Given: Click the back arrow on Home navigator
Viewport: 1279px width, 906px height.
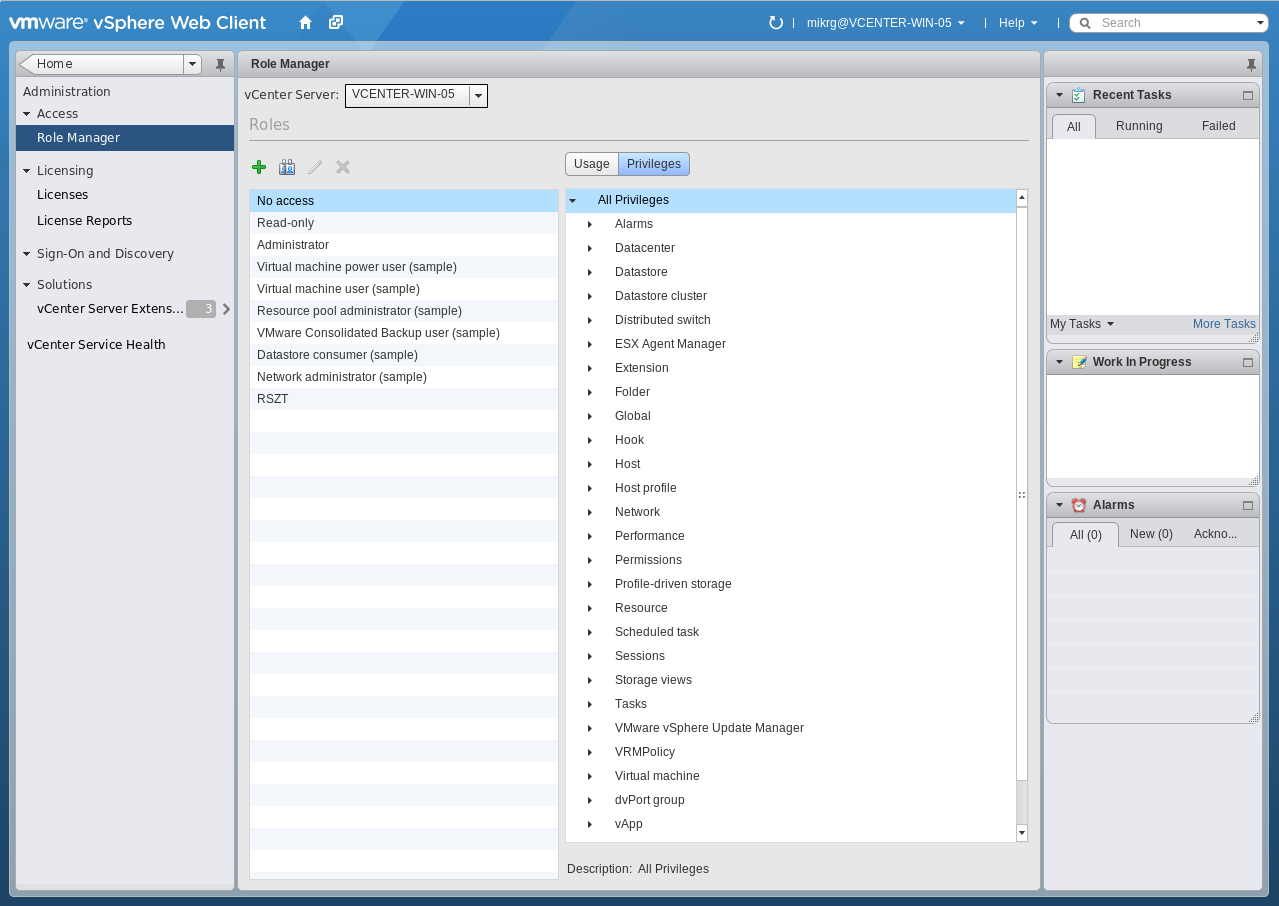Looking at the screenshot, I should (26, 64).
